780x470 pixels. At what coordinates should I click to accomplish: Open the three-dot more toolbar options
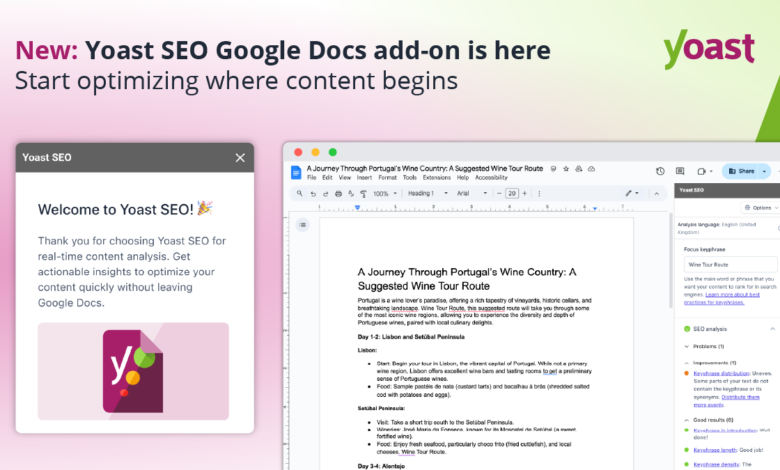point(539,193)
